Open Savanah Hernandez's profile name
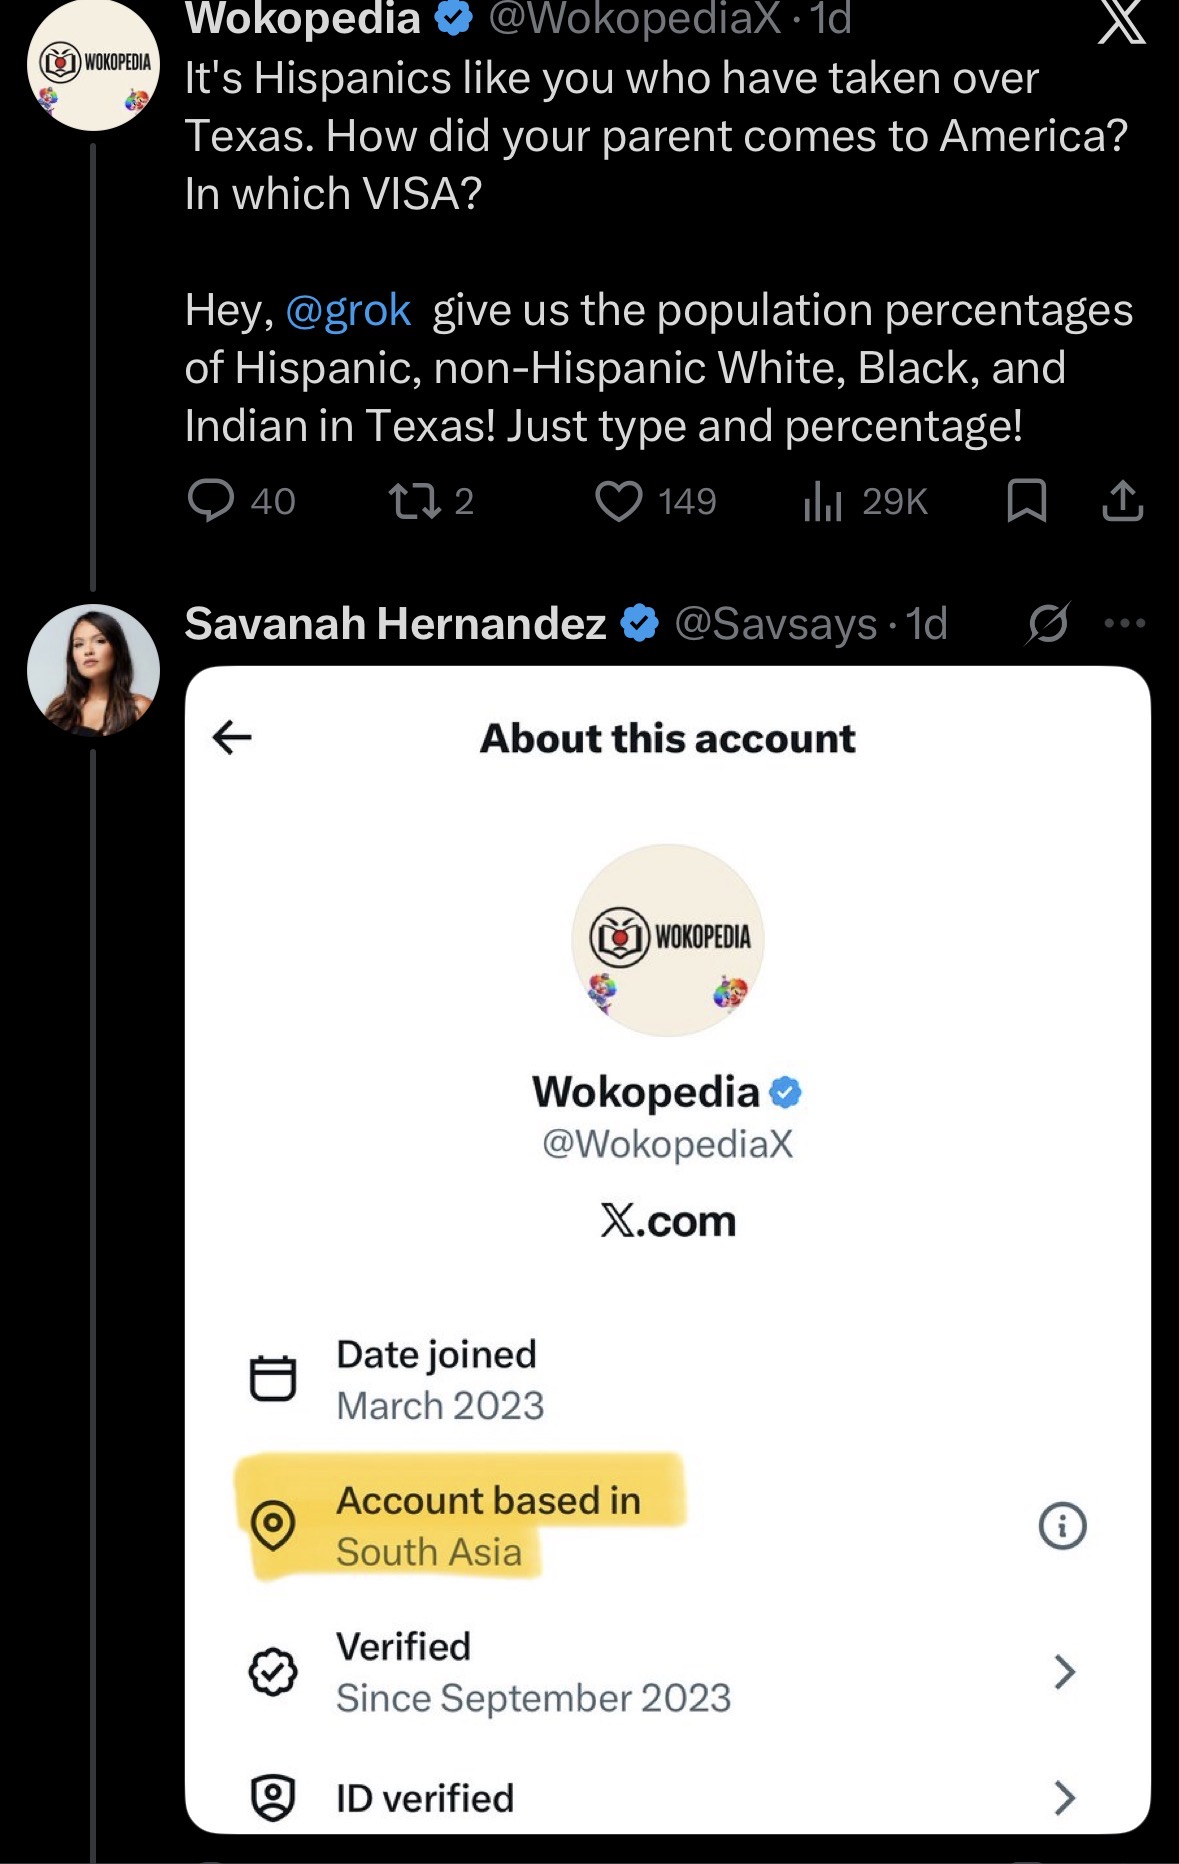 pos(395,623)
